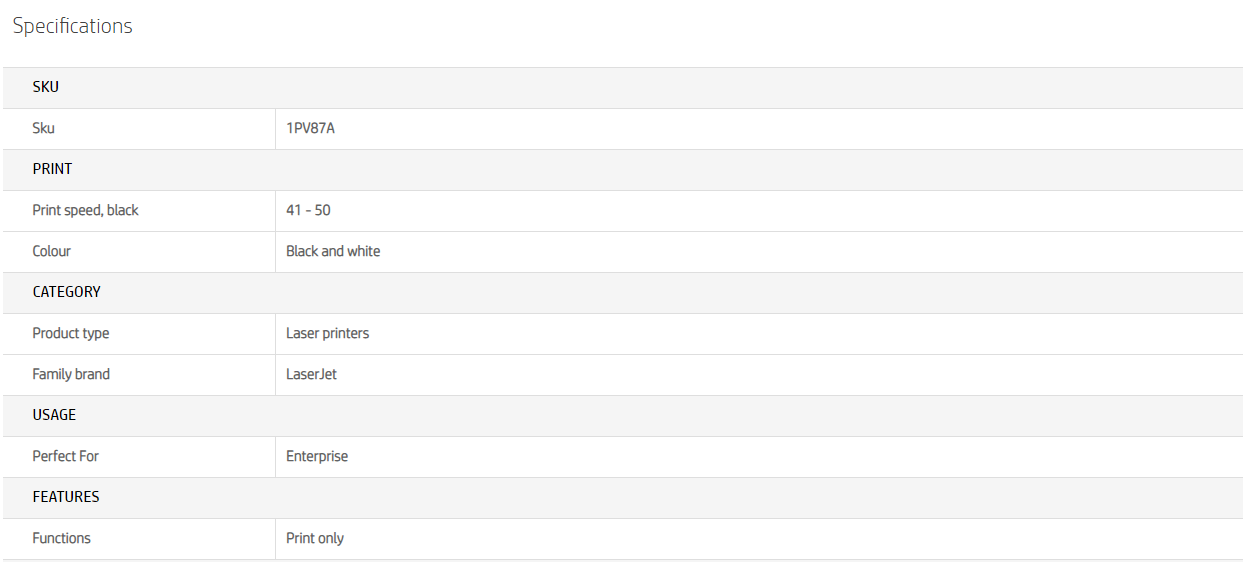Select the 'Laser printers' value

click(327, 333)
